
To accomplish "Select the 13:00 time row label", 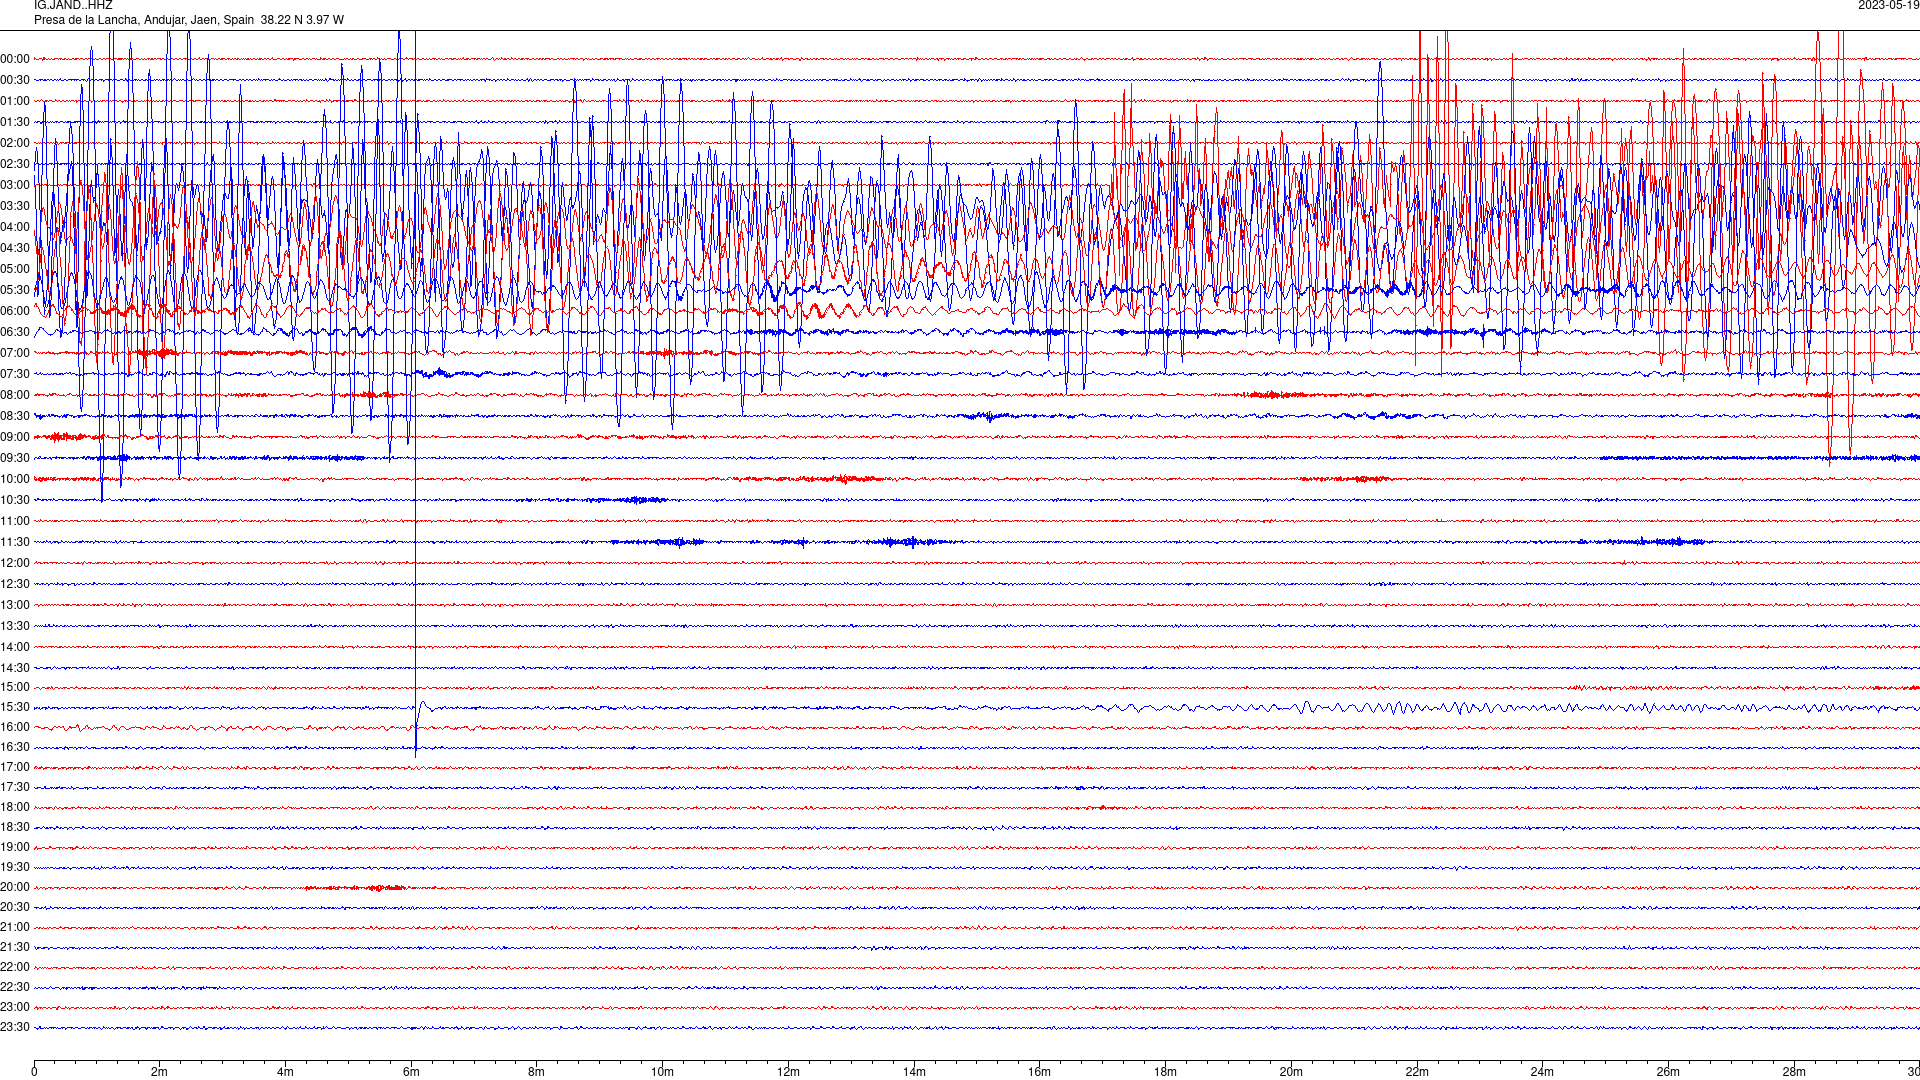I will tap(15, 605).
